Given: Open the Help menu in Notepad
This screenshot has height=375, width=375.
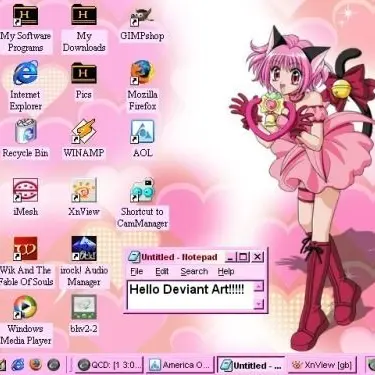Looking at the screenshot, I should coord(226,272).
